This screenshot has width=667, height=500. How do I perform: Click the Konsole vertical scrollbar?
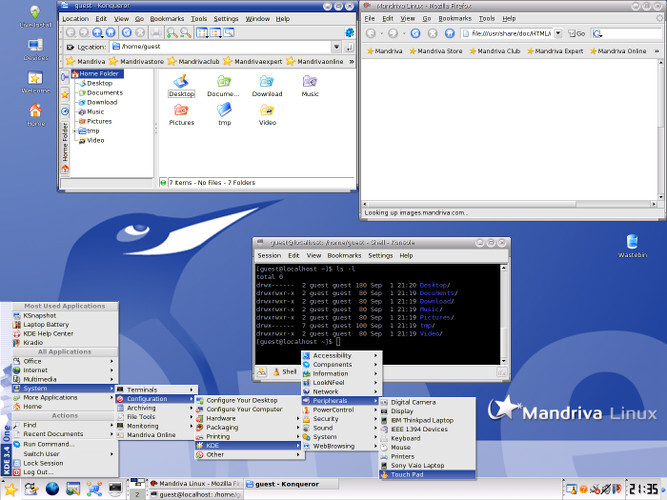(504, 314)
